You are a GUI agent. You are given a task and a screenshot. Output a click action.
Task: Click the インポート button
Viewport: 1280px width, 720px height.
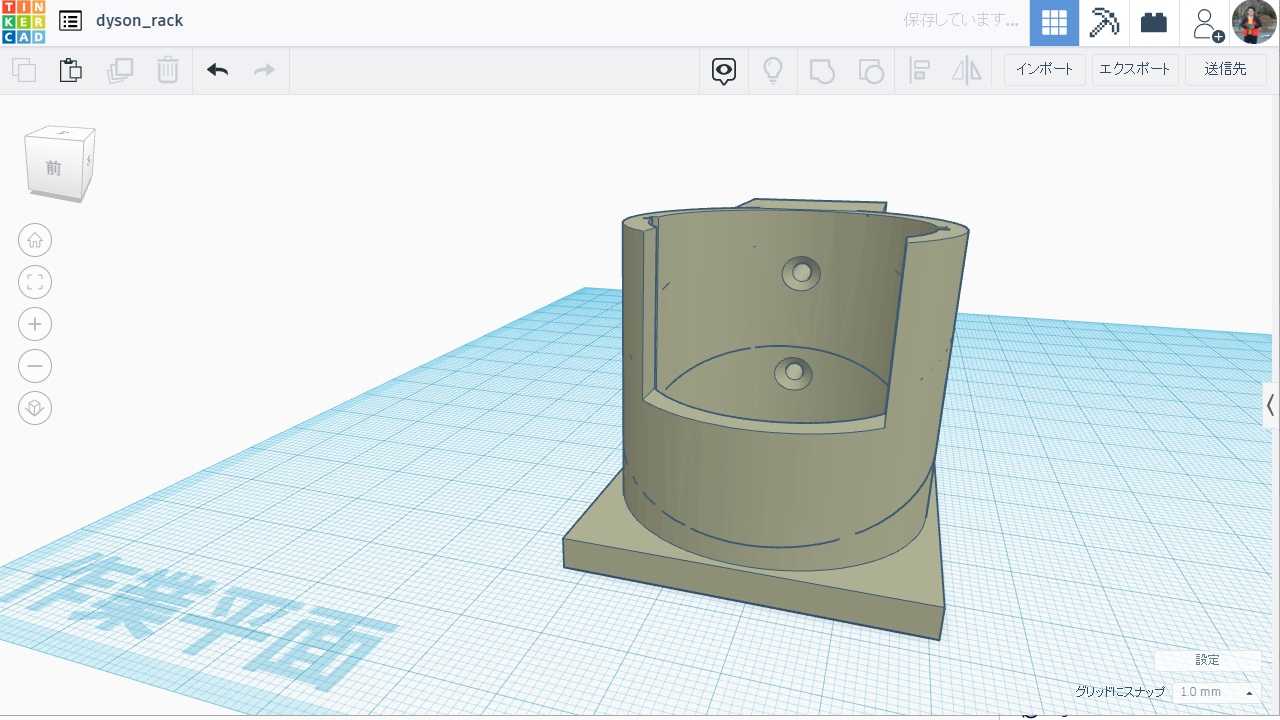click(x=1044, y=69)
